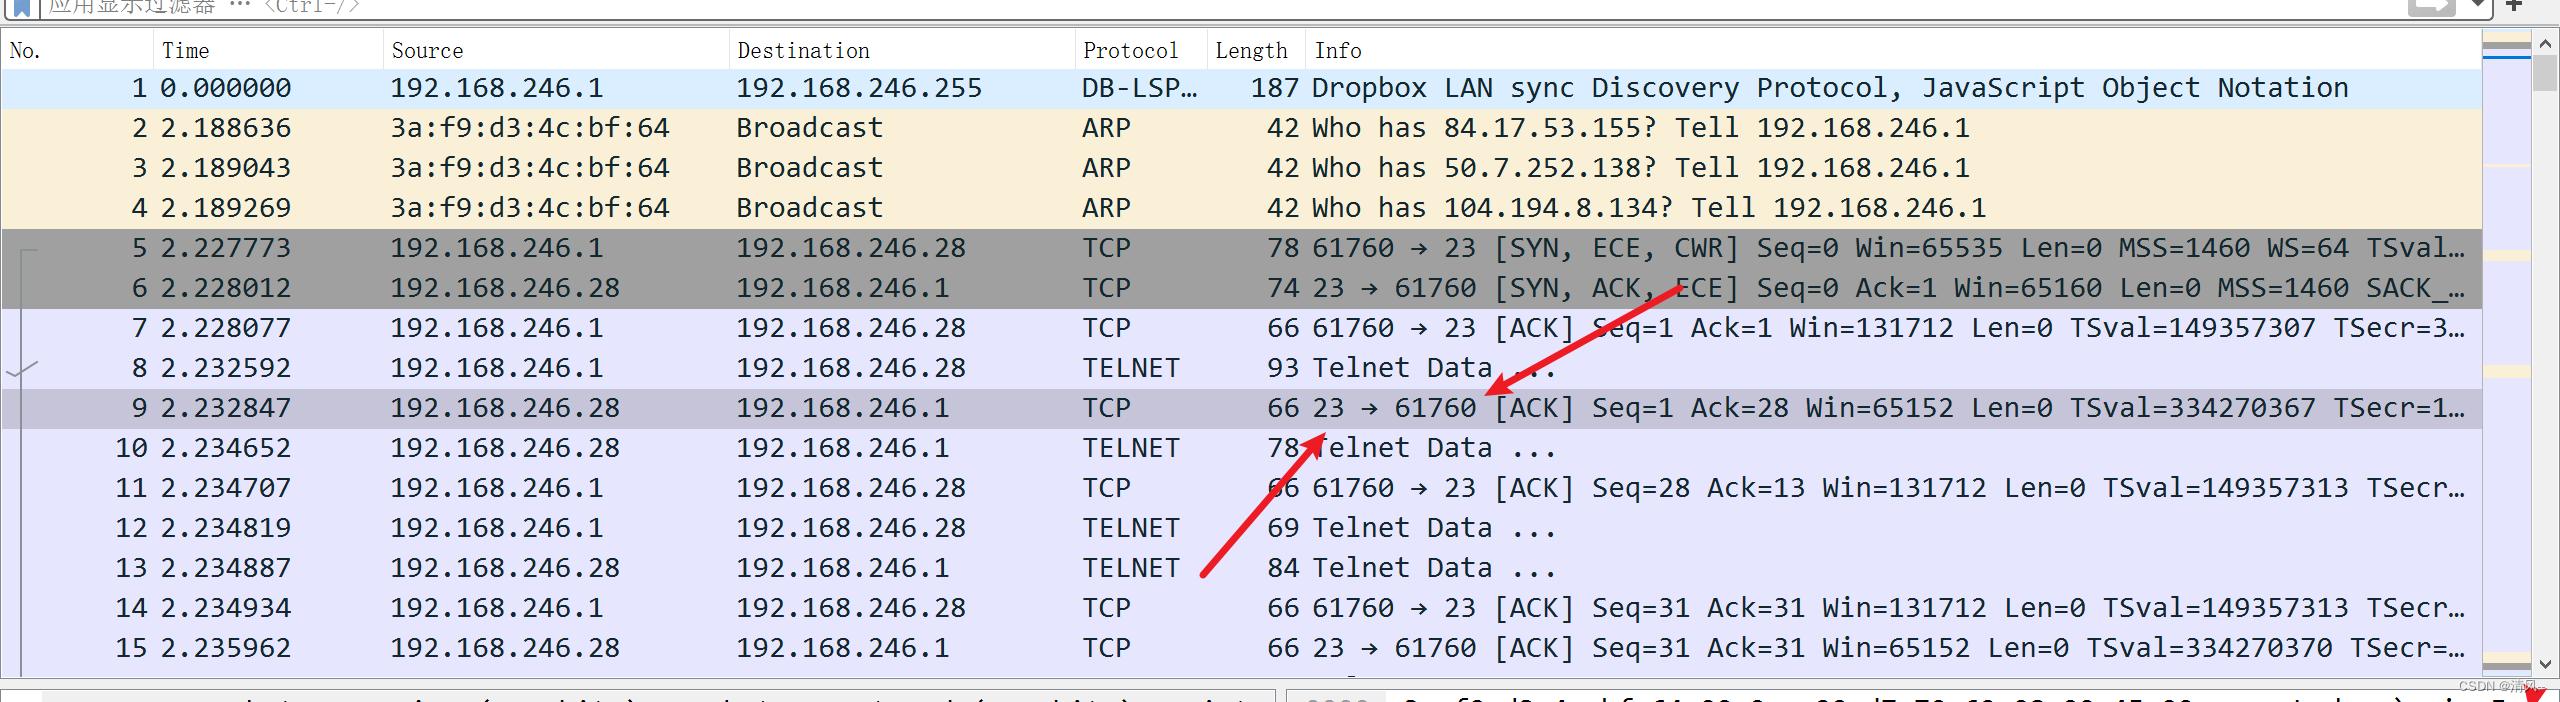Sort packets by the Time column header
This screenshot has height=702, width=2560.
coord(268,50)
